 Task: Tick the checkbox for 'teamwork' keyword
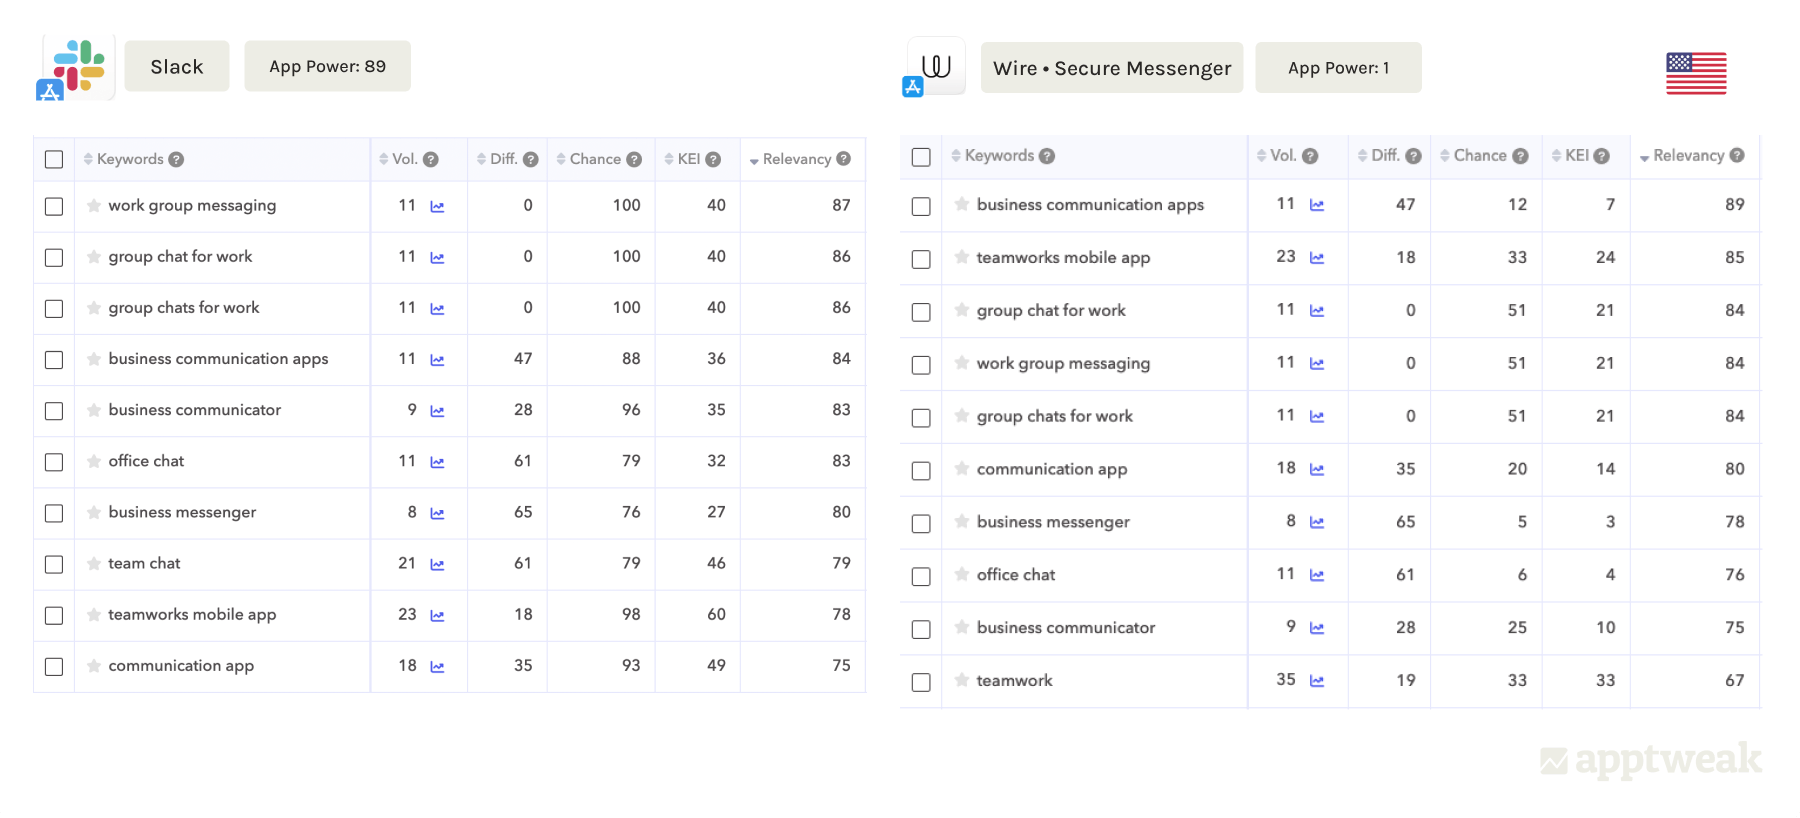click(x=921, y=682)
